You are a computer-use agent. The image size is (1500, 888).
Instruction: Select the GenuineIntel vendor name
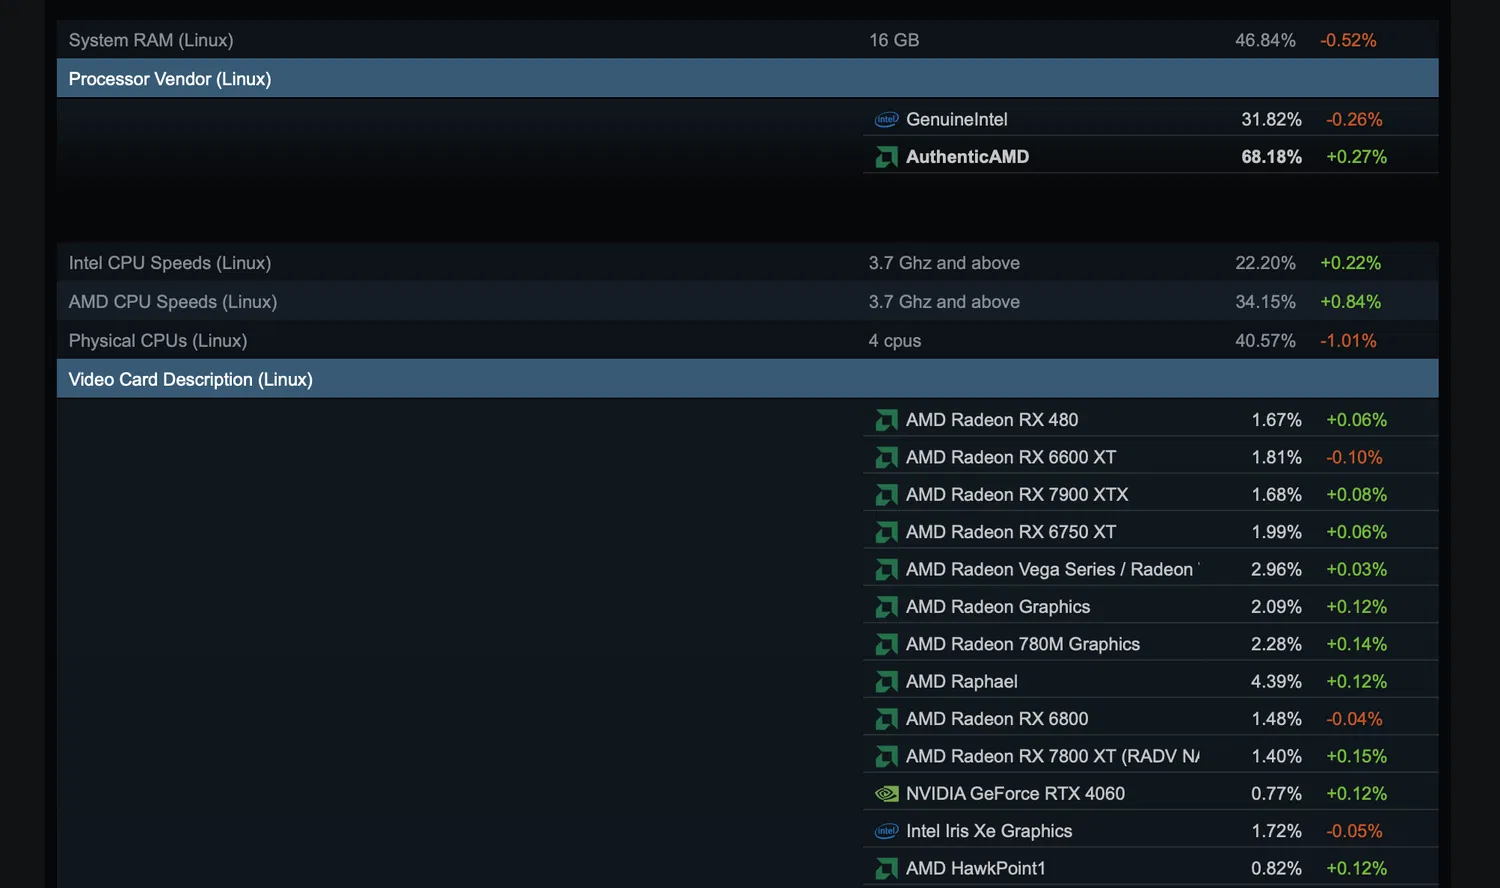point(957,120)
